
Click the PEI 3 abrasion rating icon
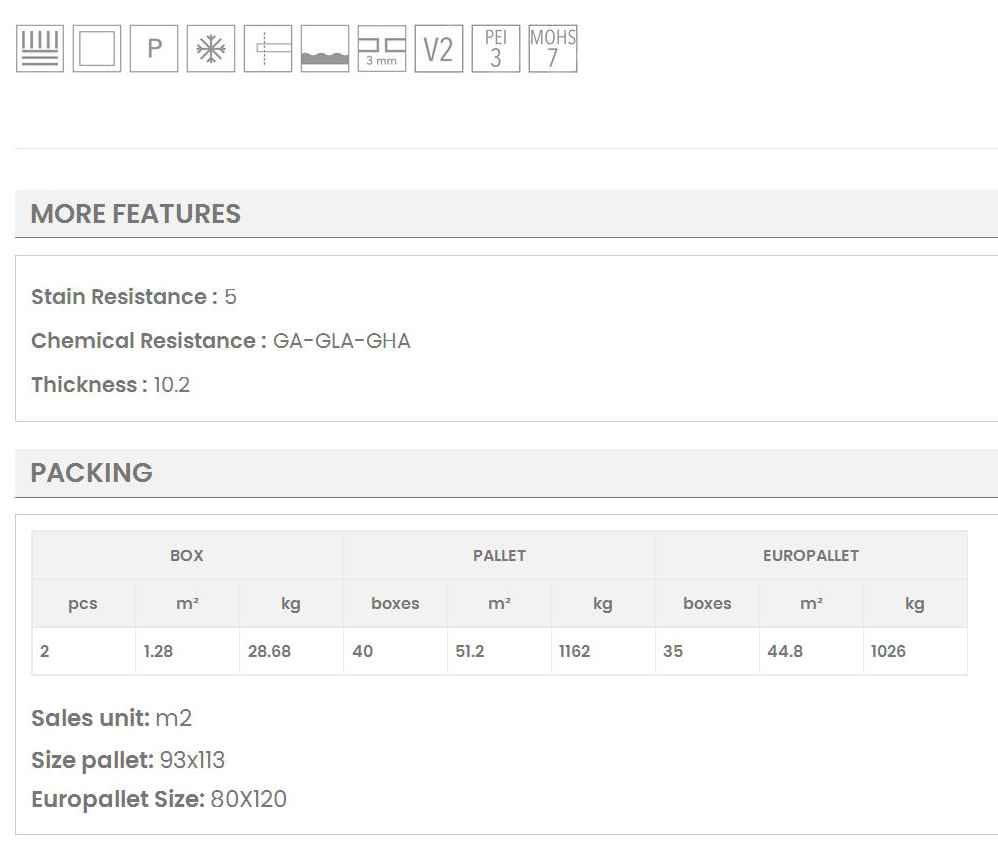(x=496, y=49)
